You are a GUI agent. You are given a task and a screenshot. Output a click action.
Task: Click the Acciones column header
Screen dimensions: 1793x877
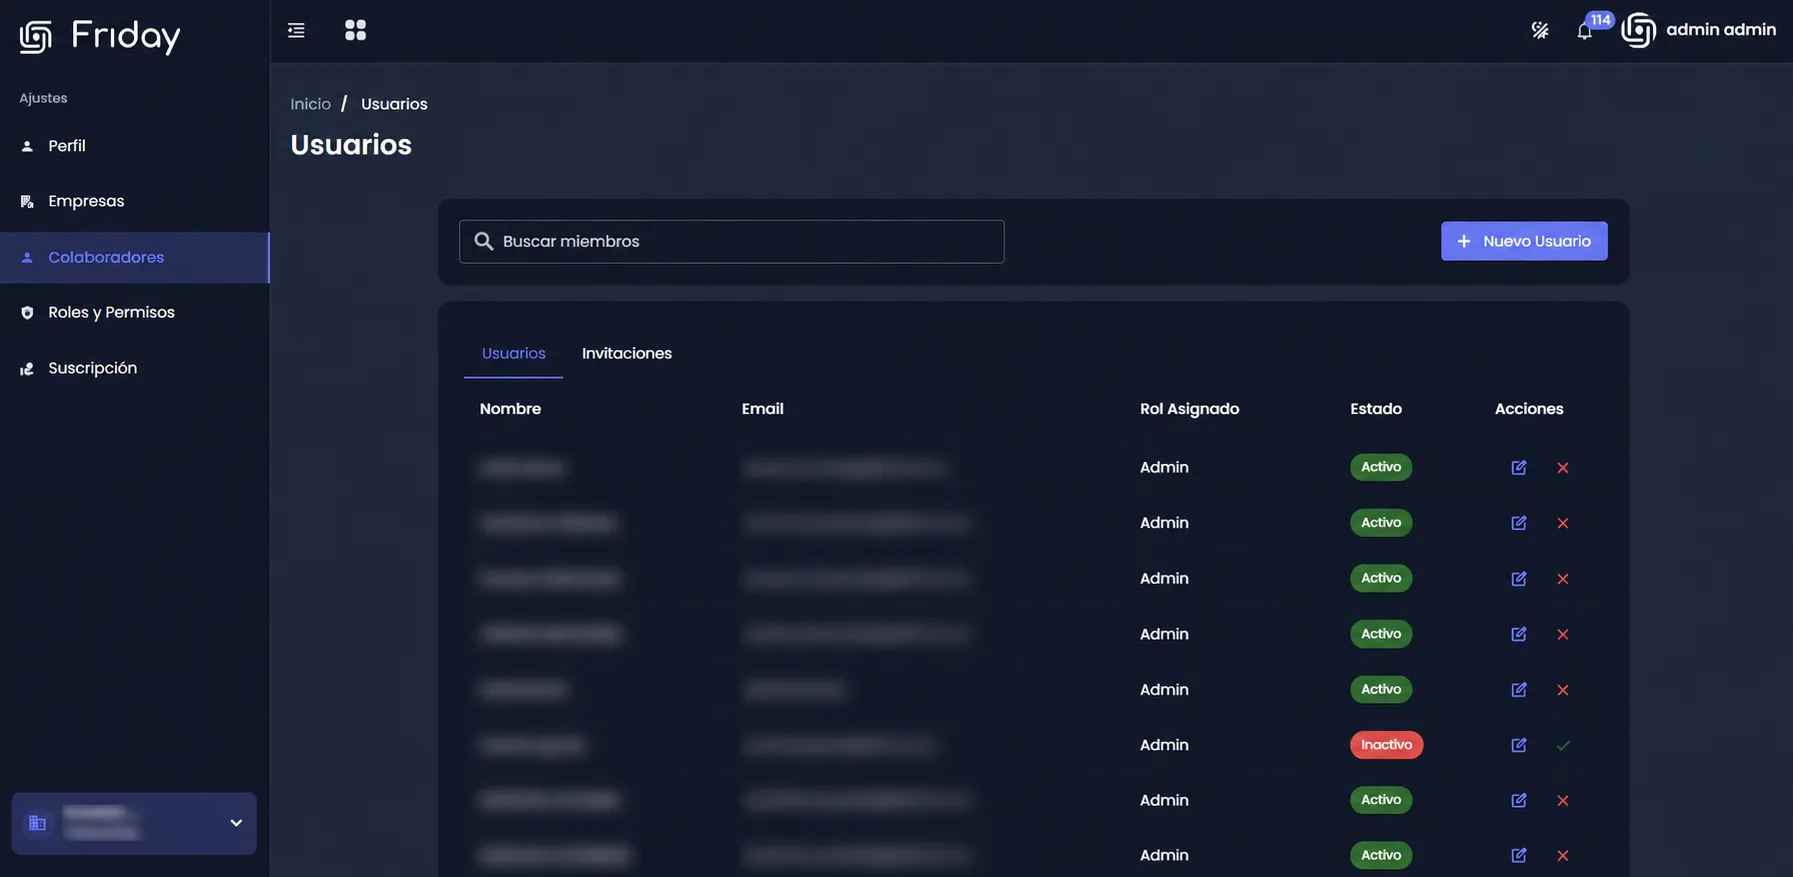point(1528,409)
